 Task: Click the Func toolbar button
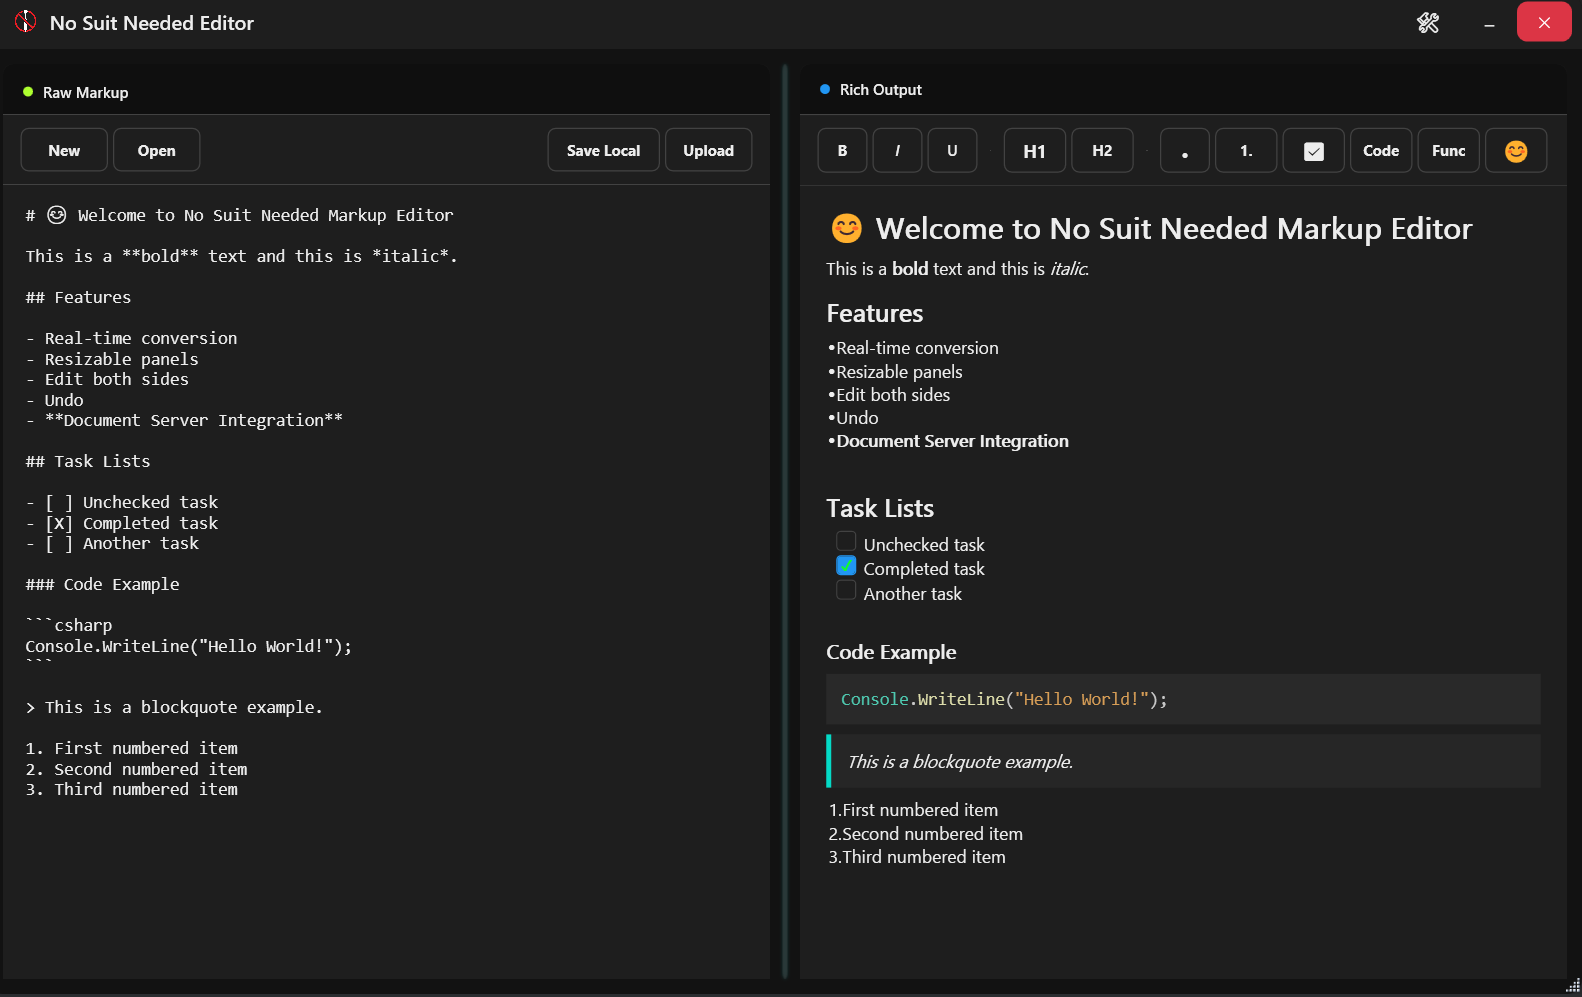tap(1448, 150)
